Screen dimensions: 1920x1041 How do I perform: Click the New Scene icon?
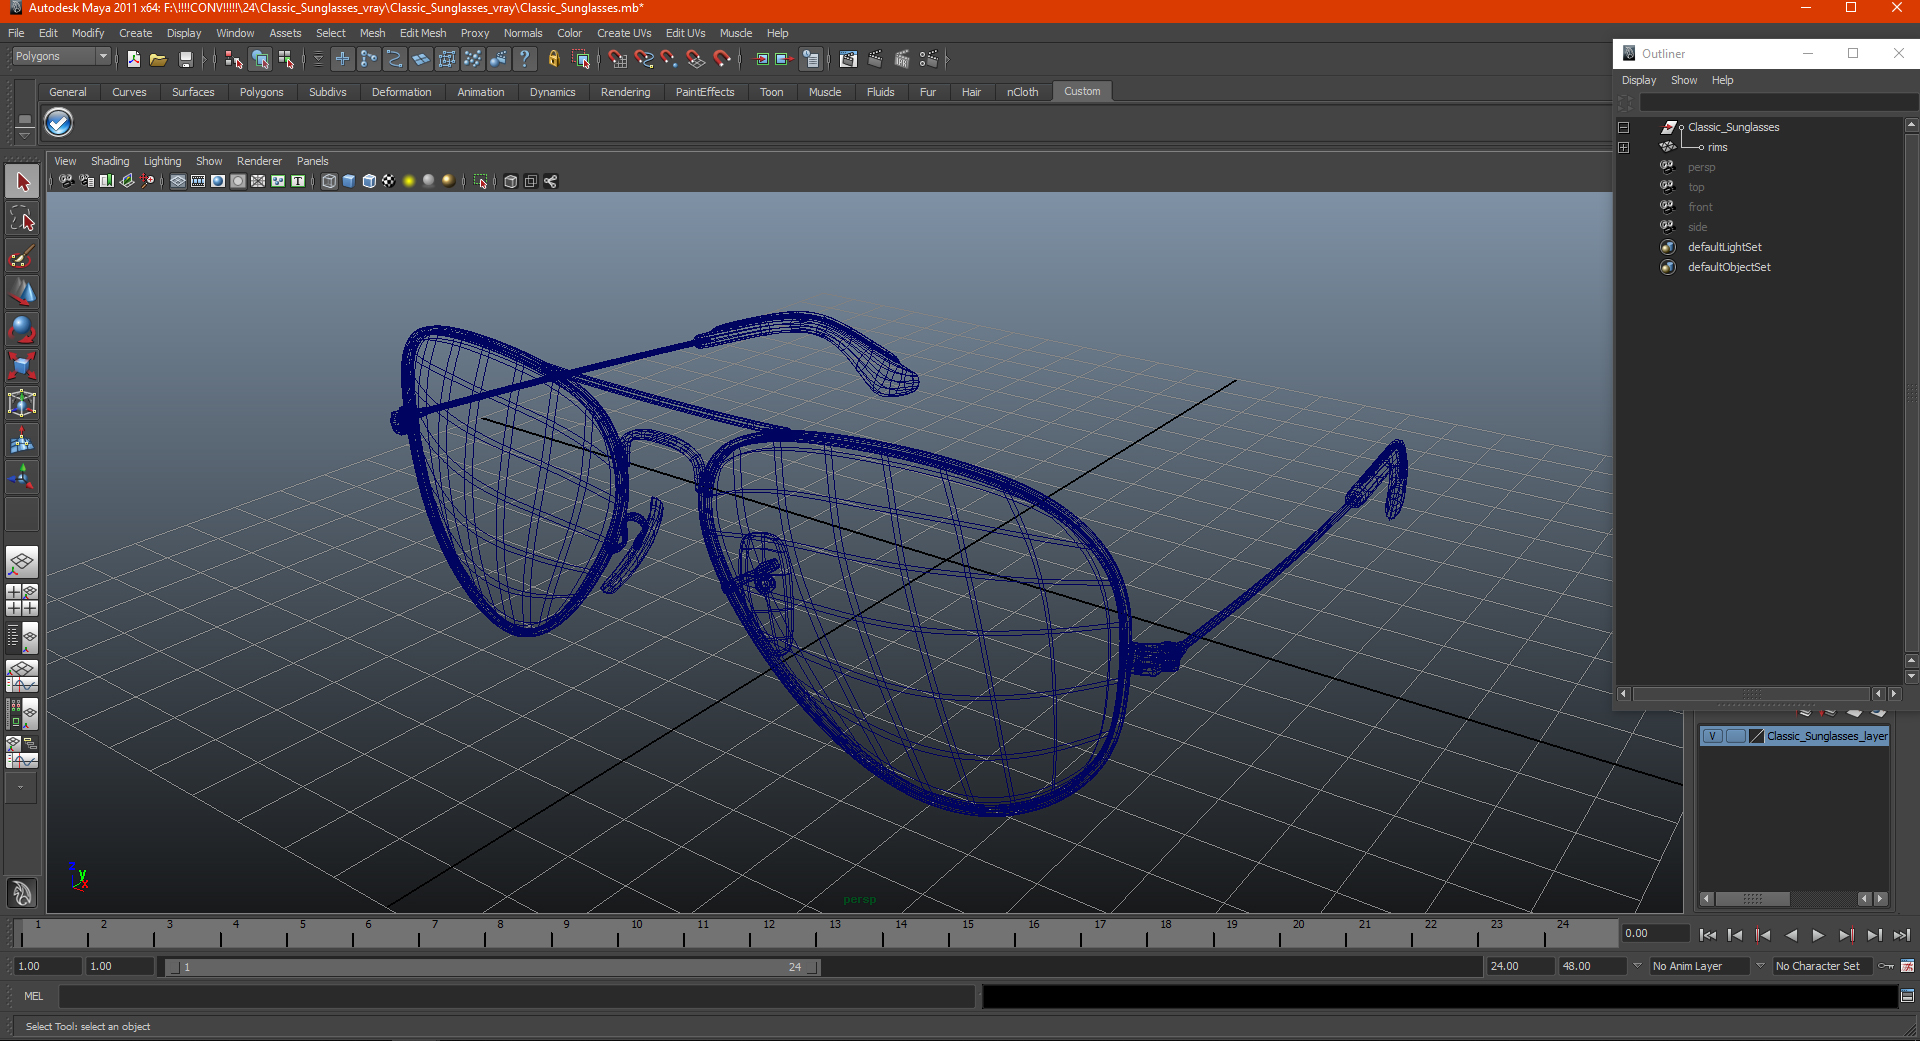[134, 59]
